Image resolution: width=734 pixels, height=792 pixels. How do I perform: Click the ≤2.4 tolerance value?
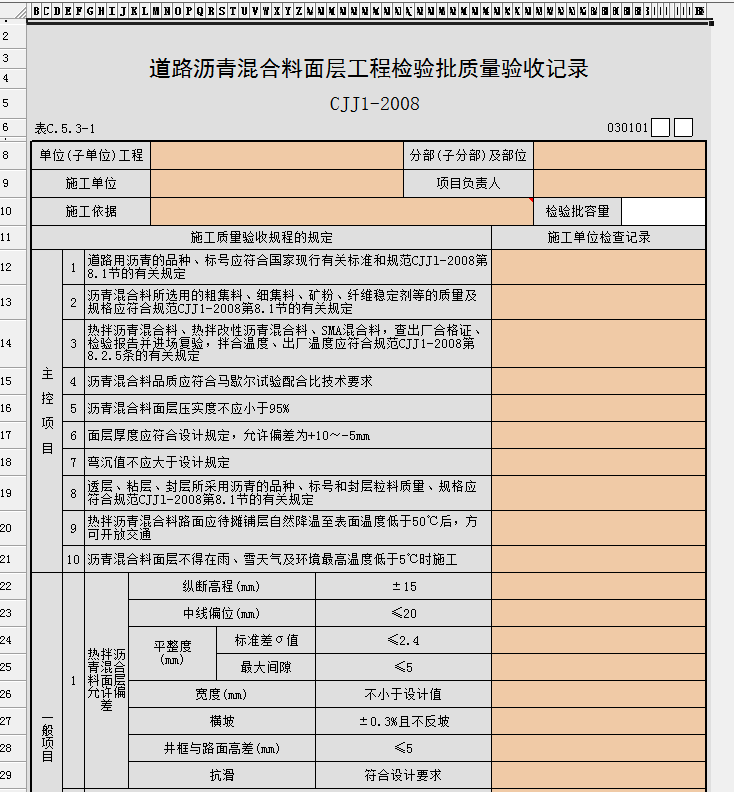[x=404, y=640]
